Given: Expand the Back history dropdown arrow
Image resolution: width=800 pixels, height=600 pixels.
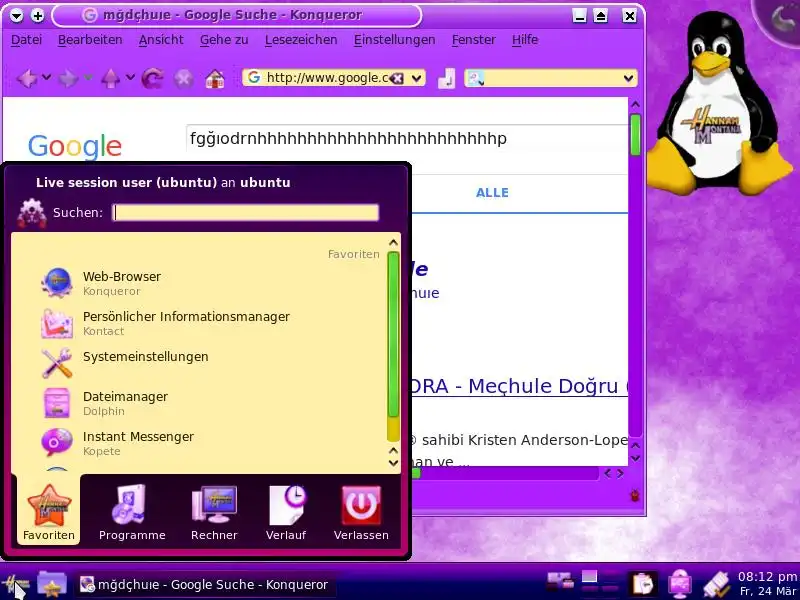Looking at the screenshot, I should pos(46,78).
